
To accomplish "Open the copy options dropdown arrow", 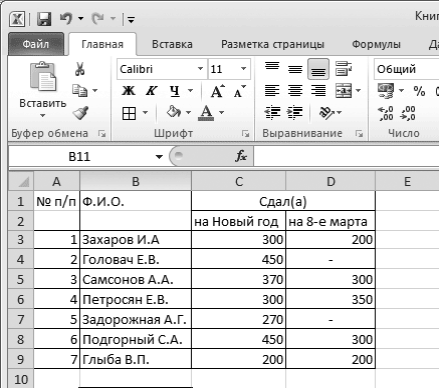I will pos(95,90).
